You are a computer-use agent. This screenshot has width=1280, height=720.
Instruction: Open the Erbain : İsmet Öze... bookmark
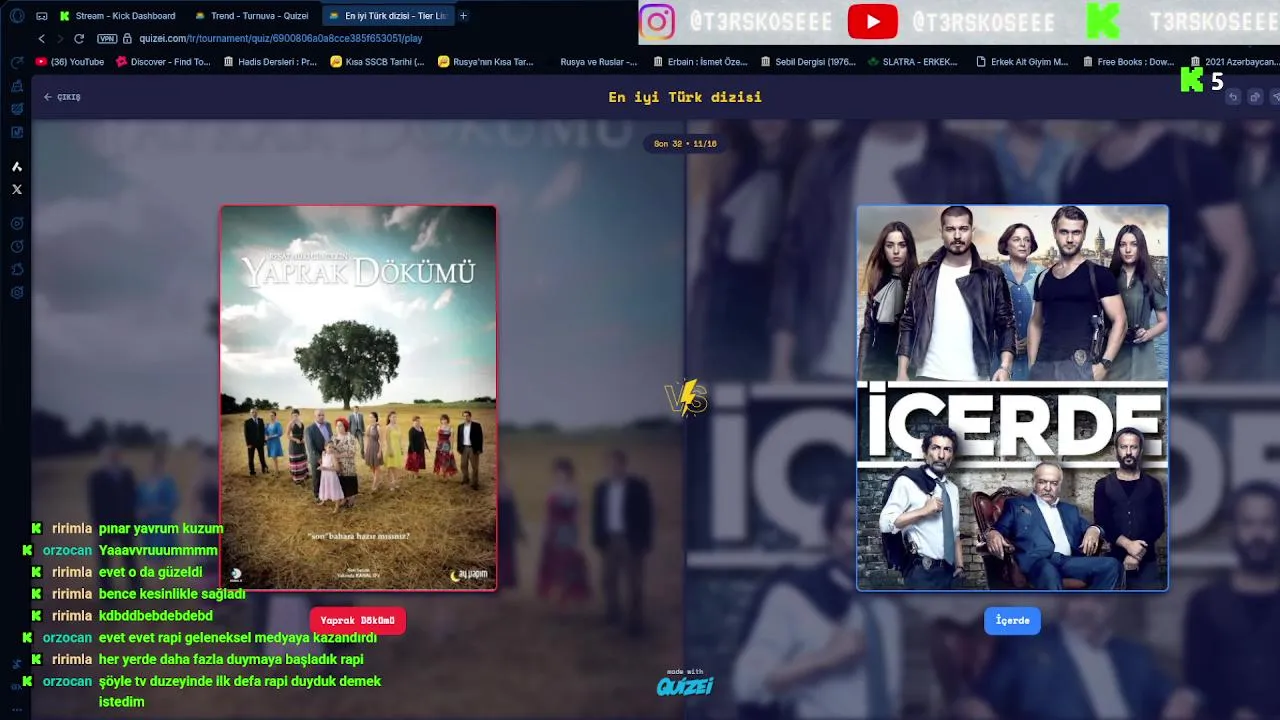(x=700, y=62)
